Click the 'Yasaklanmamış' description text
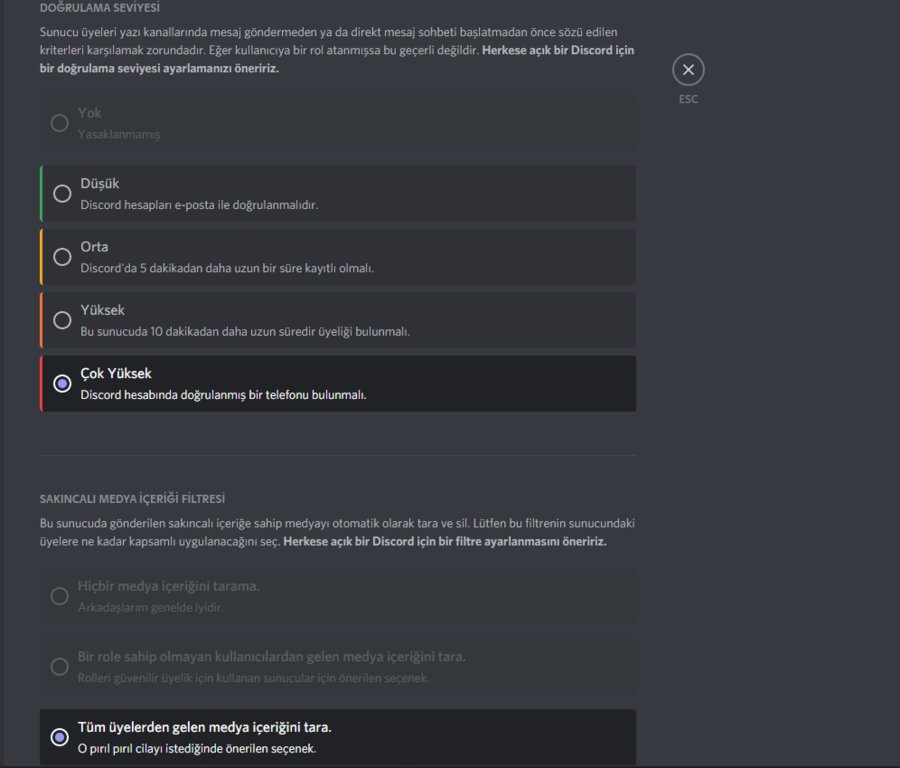Image resolution: width=900 pixels, height=768 pixels. pyautogui.click(x=119, y=134)
